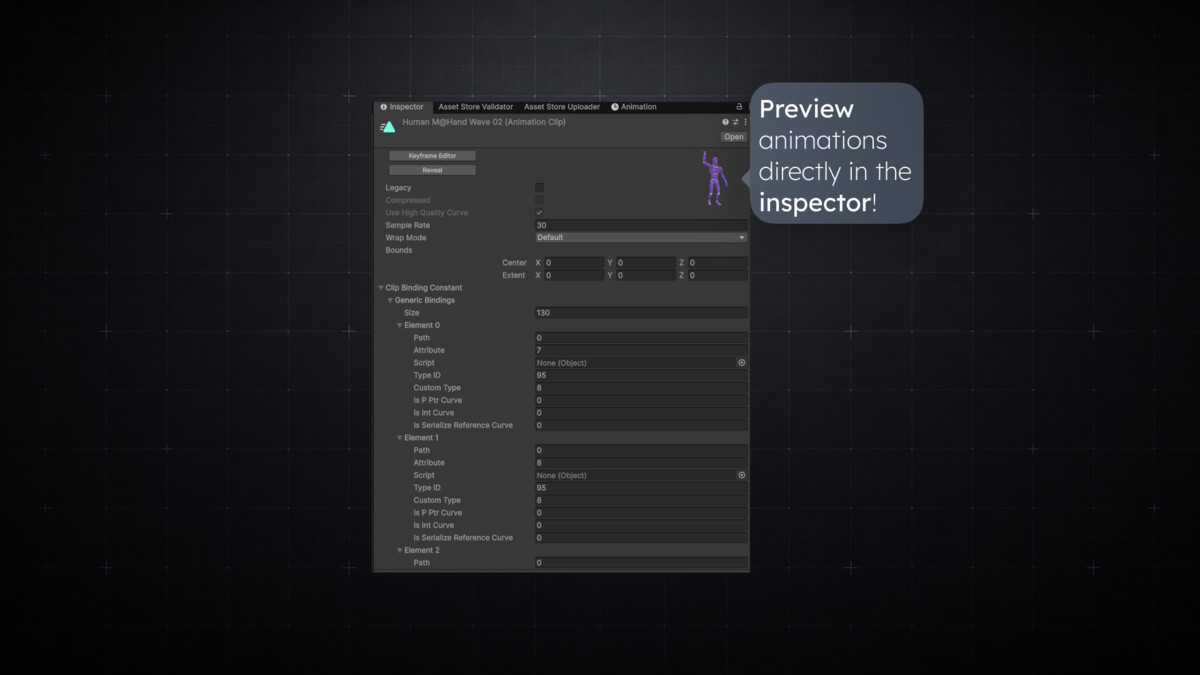Click the Element 1 Attribute field
This screenshot has width=1200, height=675.
pos(641,463)
